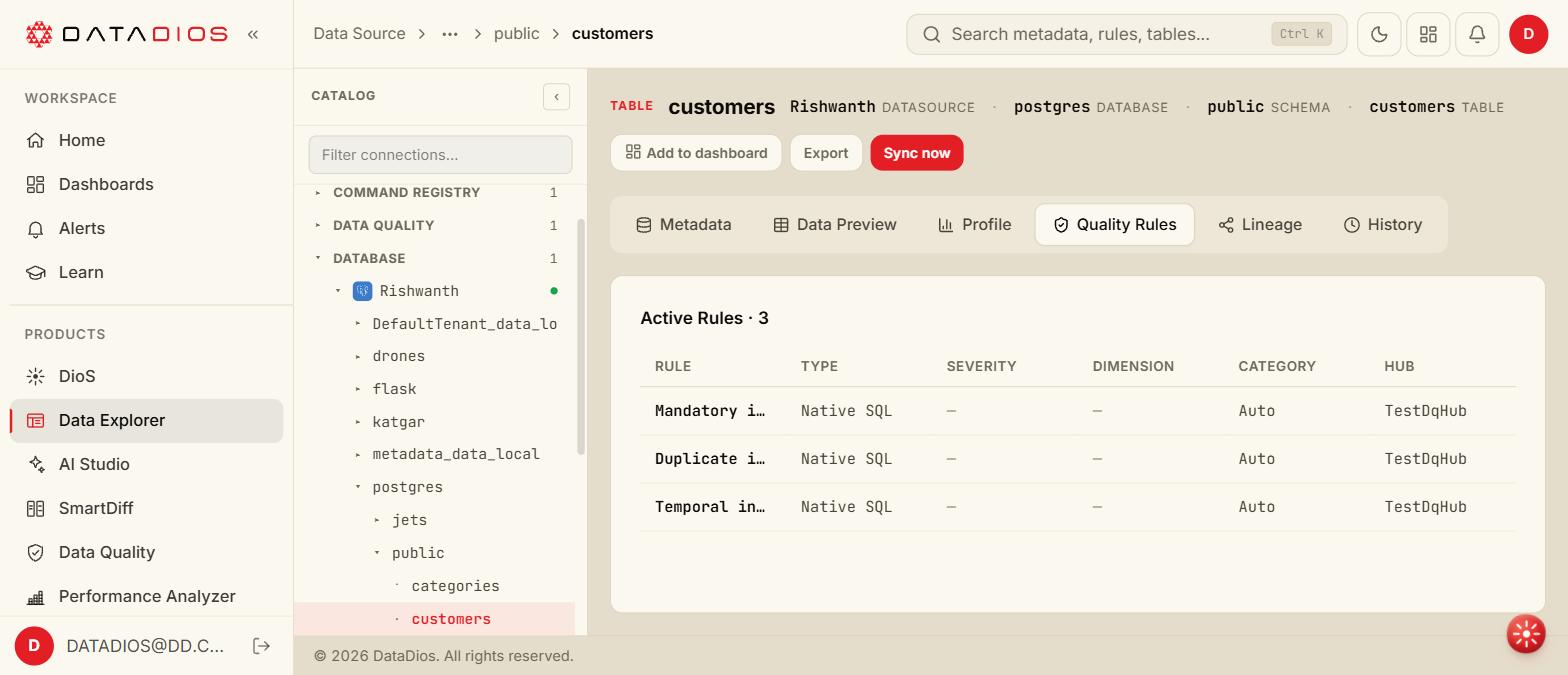
Task: Collapse DATABASE group
Action: pos(318,258)
